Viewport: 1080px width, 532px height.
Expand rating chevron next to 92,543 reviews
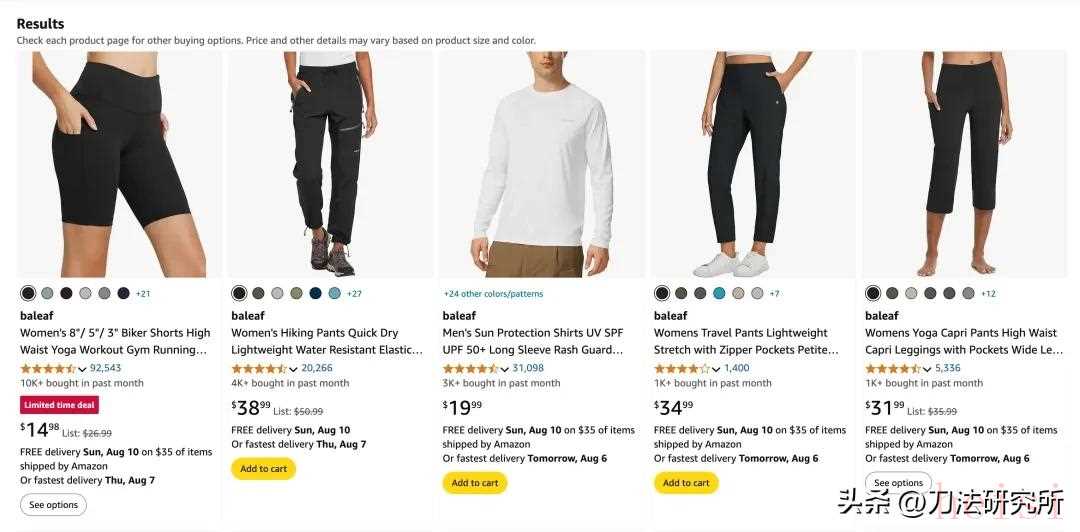(83, 369)
